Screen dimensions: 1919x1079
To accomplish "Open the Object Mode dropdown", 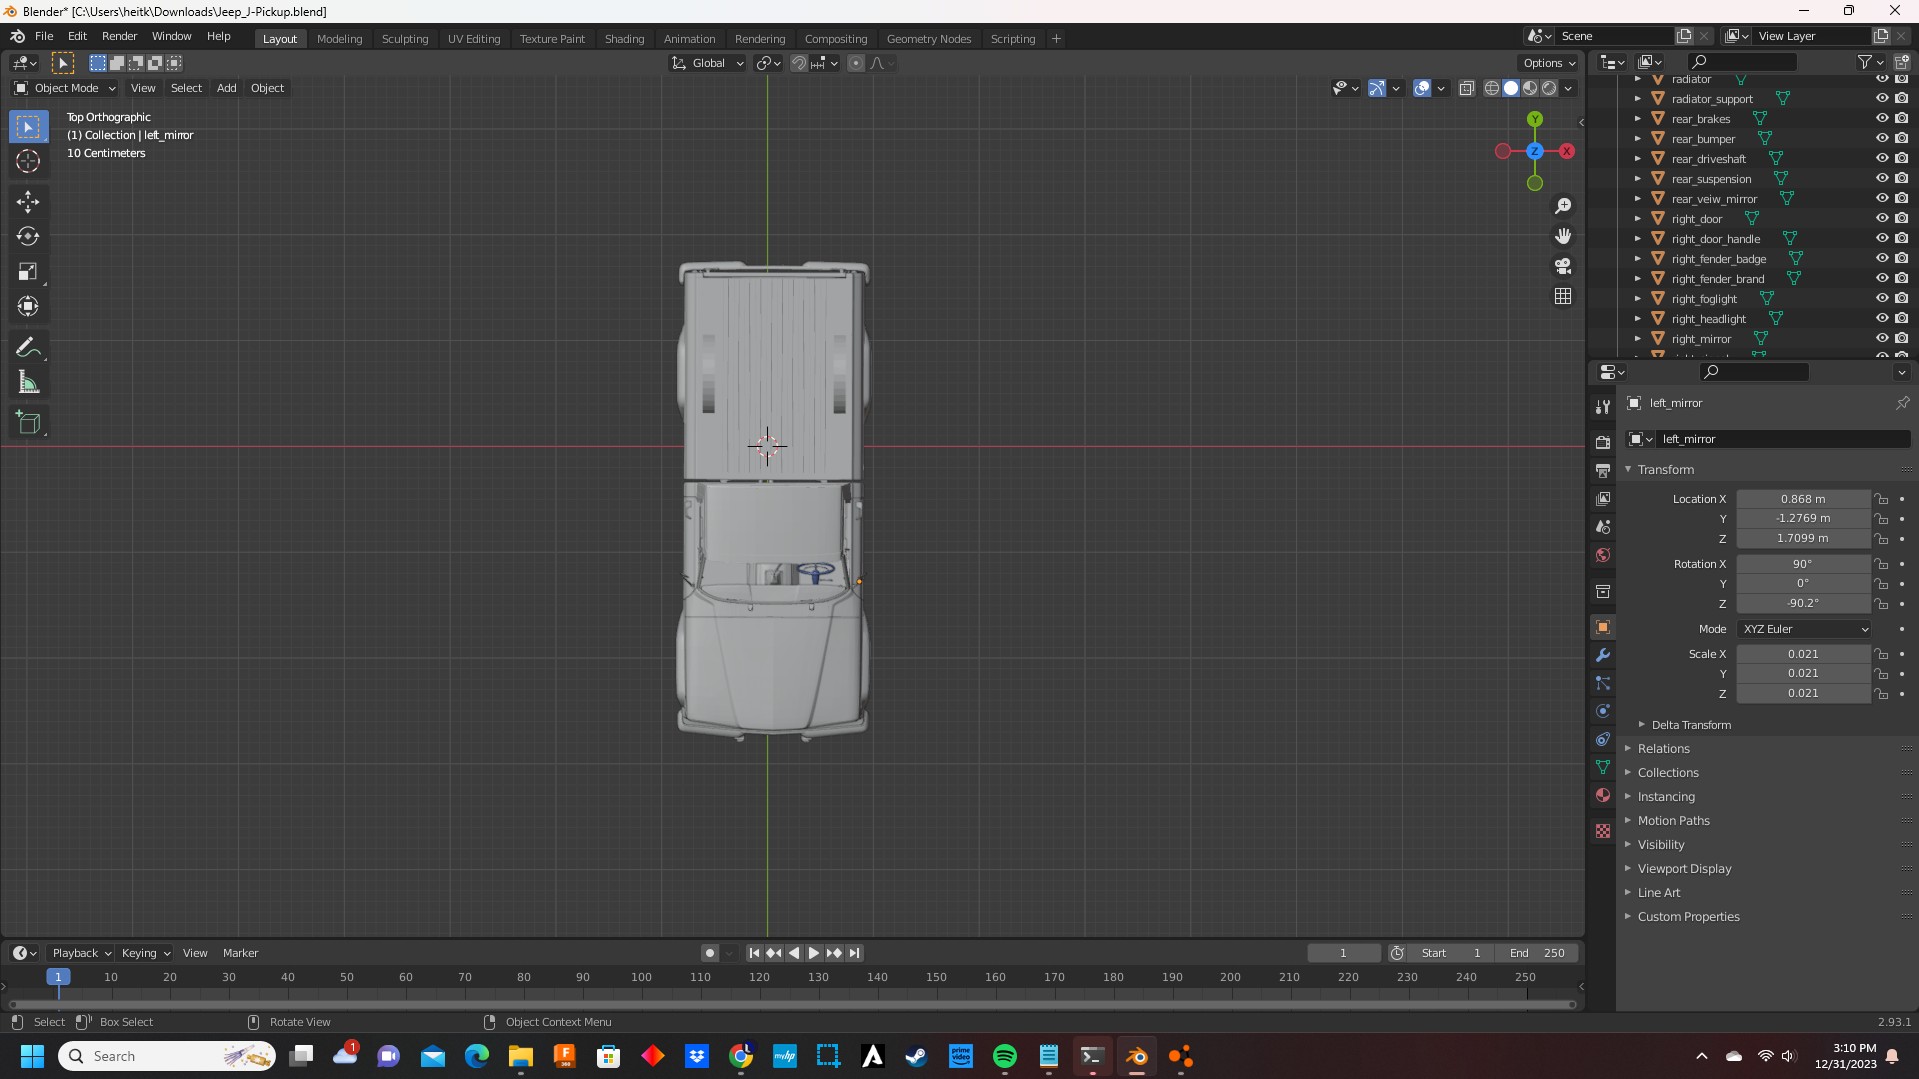I will coord(65,88).
